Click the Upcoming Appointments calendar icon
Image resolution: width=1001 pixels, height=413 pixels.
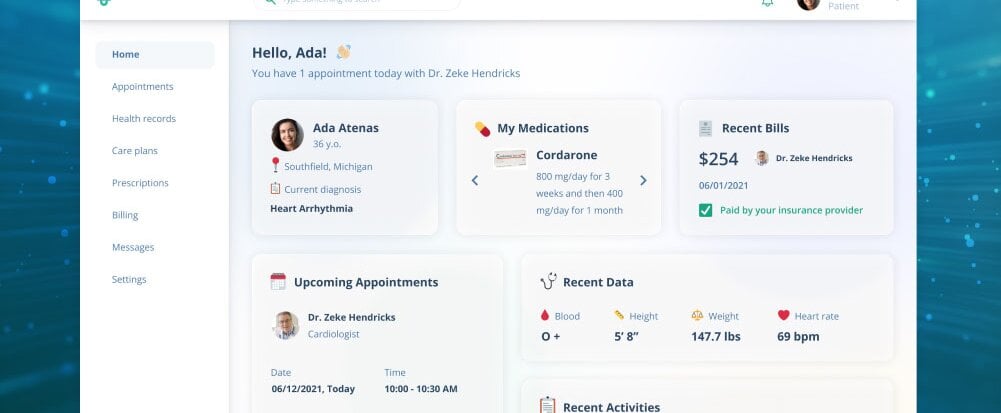(278, 282)
